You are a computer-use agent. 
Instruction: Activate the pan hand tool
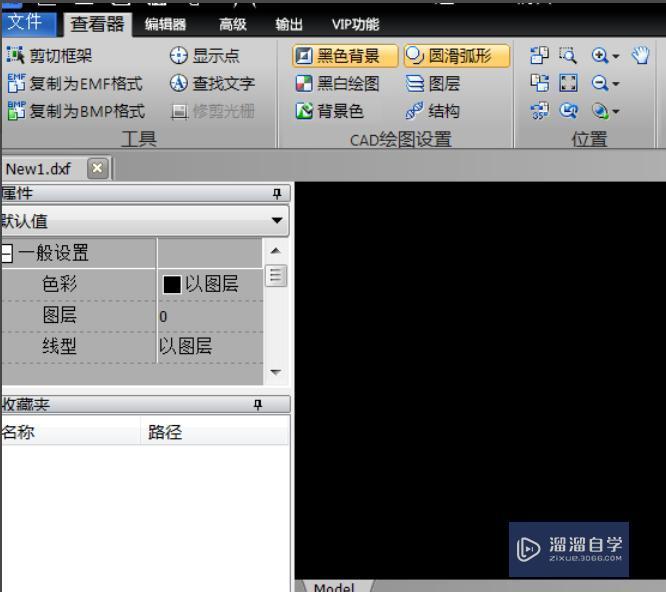tap(640, 55)
